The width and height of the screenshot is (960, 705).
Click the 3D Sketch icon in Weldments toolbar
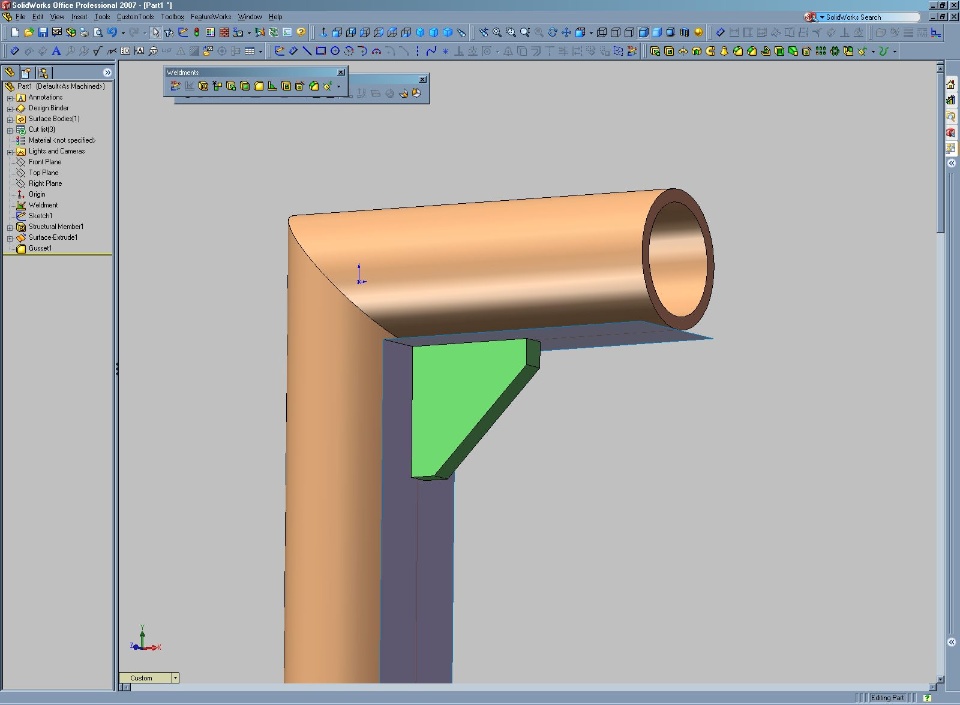tap(175, 86)
